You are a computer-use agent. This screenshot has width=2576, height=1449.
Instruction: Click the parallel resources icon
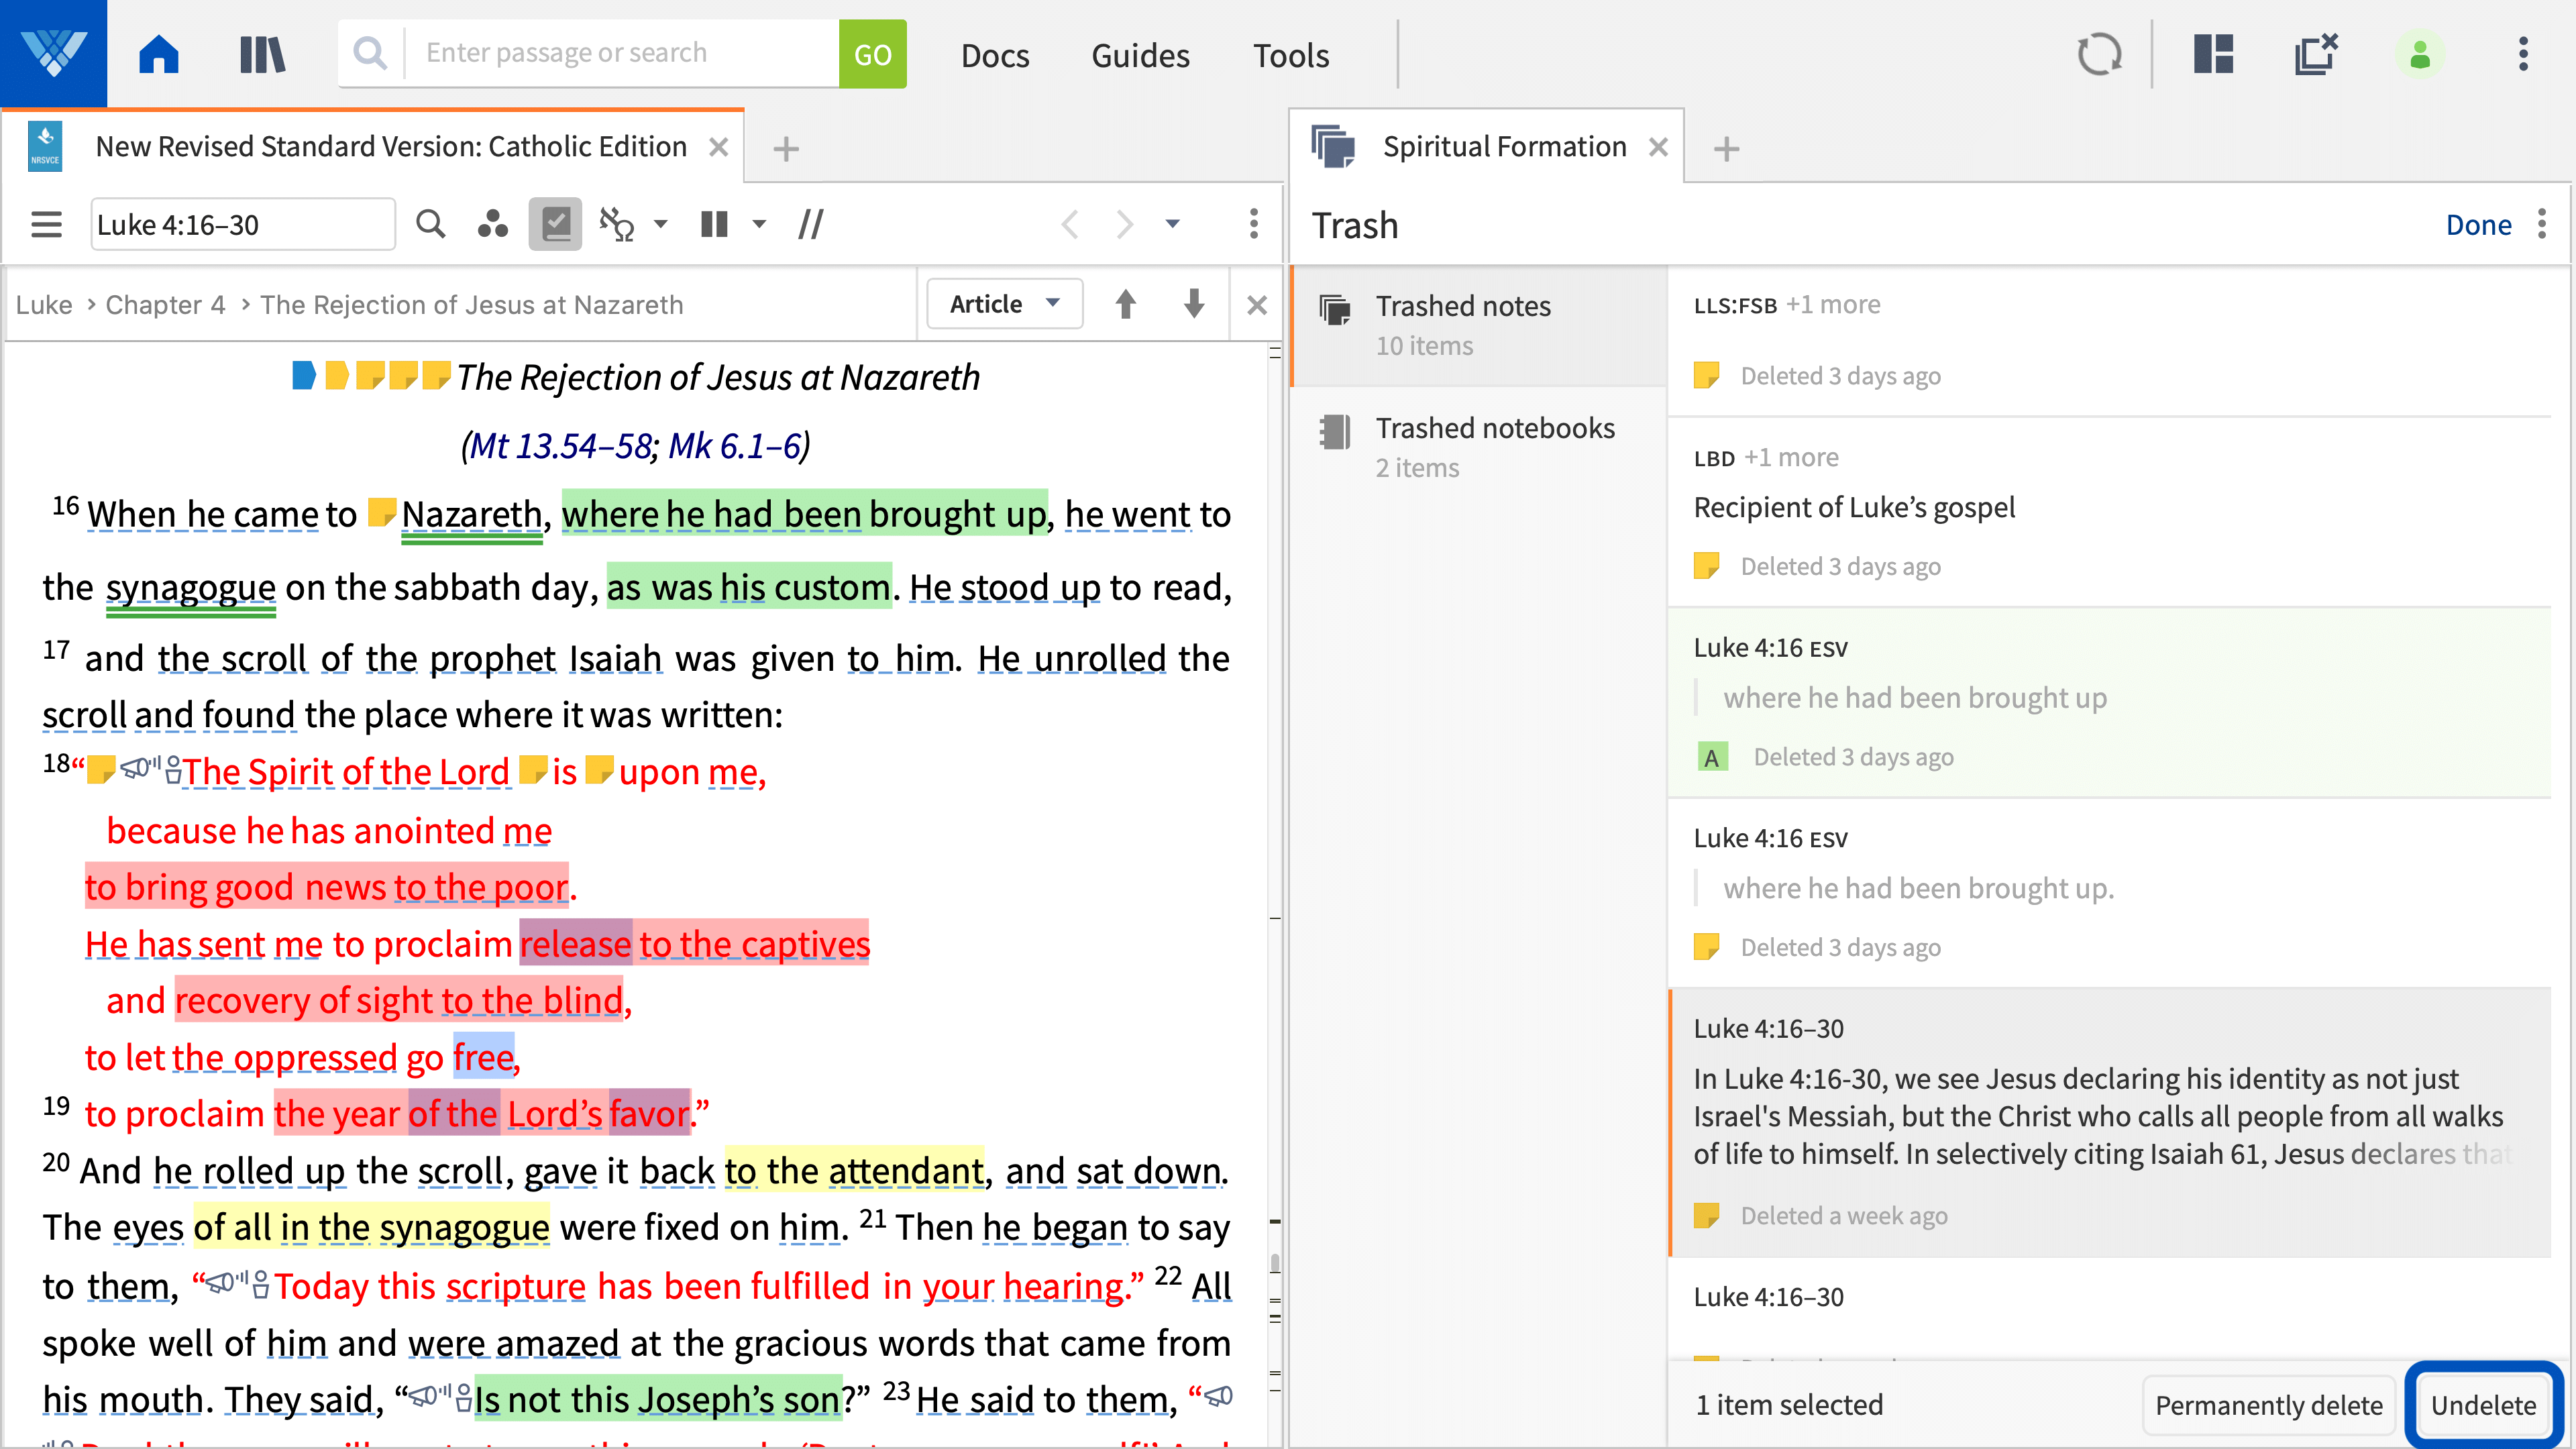[714, 224]
